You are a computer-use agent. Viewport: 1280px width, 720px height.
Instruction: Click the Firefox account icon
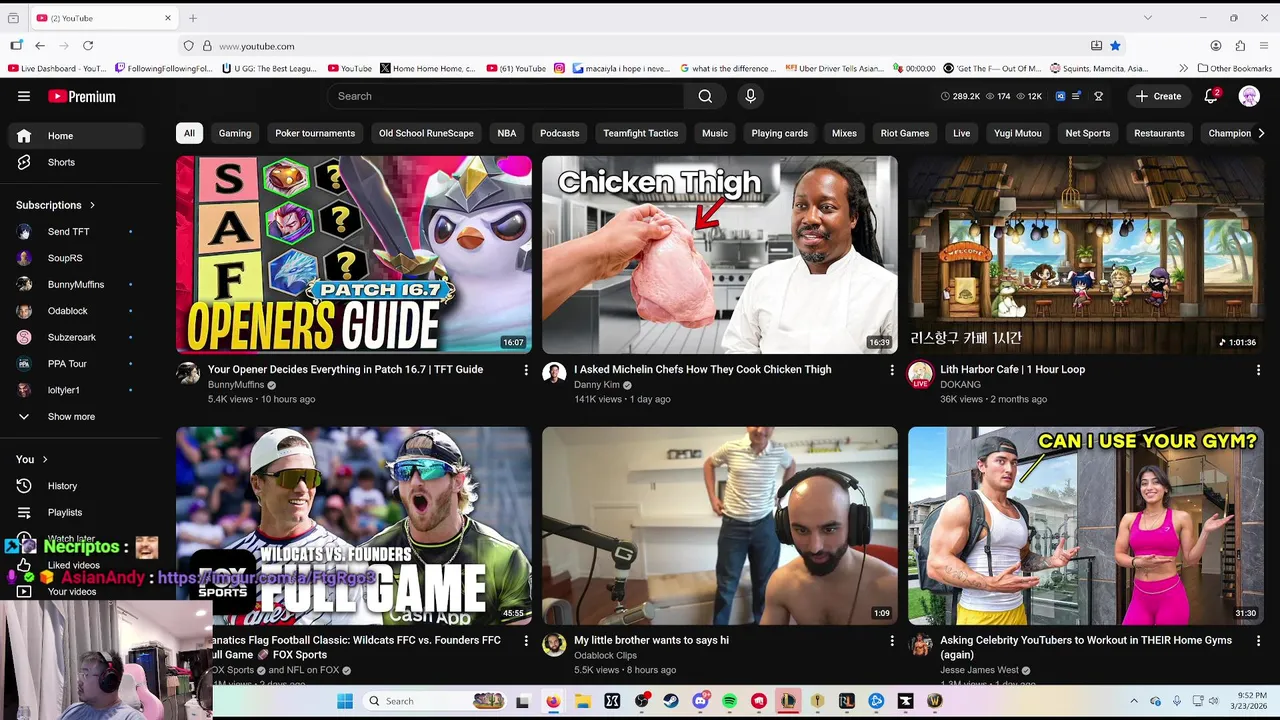pyautogui.click(x=1216, y=46)
